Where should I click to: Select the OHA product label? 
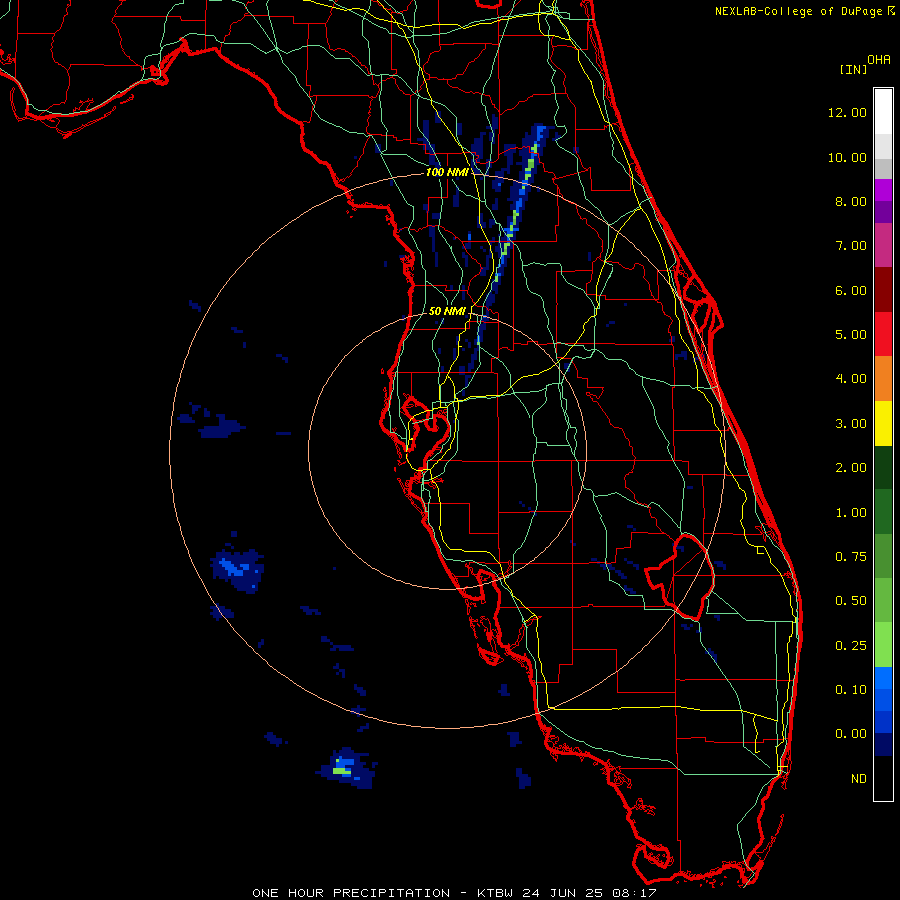[x=879, y=60]
